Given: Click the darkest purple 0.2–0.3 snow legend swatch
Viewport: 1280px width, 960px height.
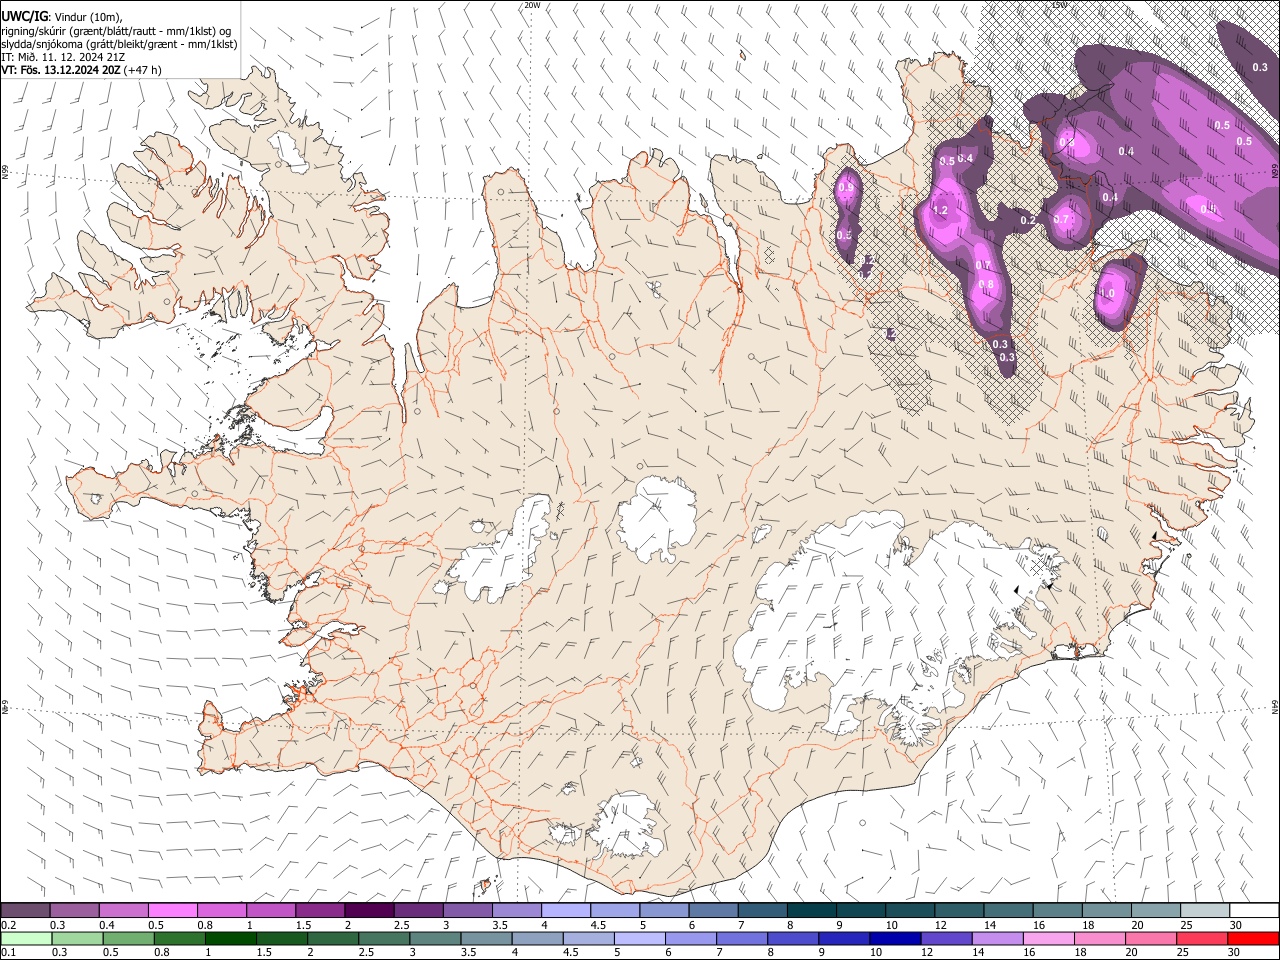Looking at the screenshot, I should click(26, 910).
